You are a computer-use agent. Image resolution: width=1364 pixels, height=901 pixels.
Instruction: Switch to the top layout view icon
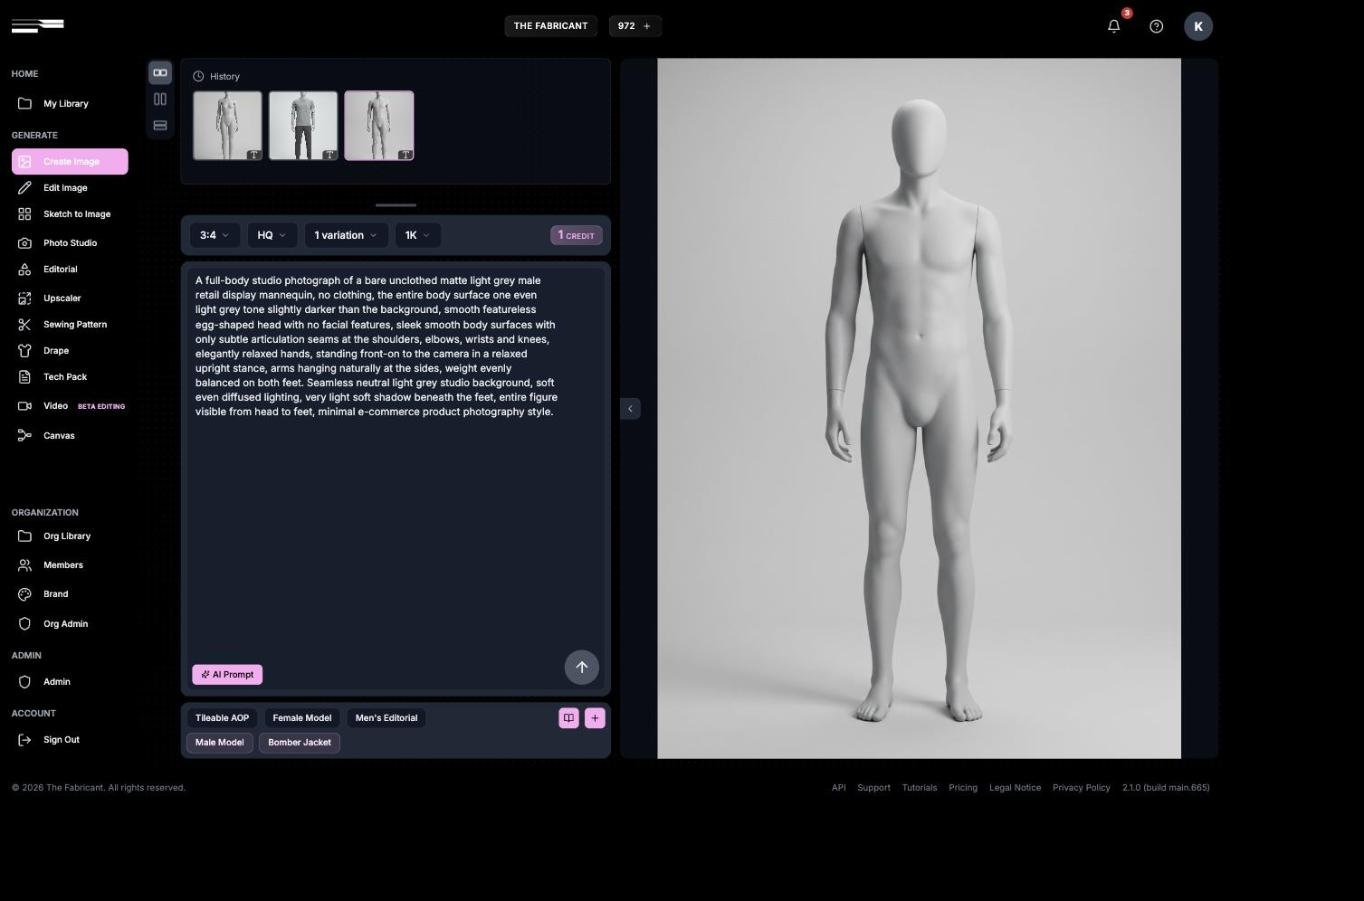[160, 72]
